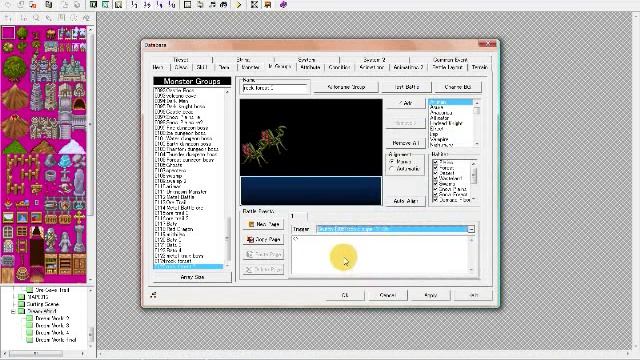640x360 pixels.
Task: Click the New Page button
Action: [x=263, y=224]
